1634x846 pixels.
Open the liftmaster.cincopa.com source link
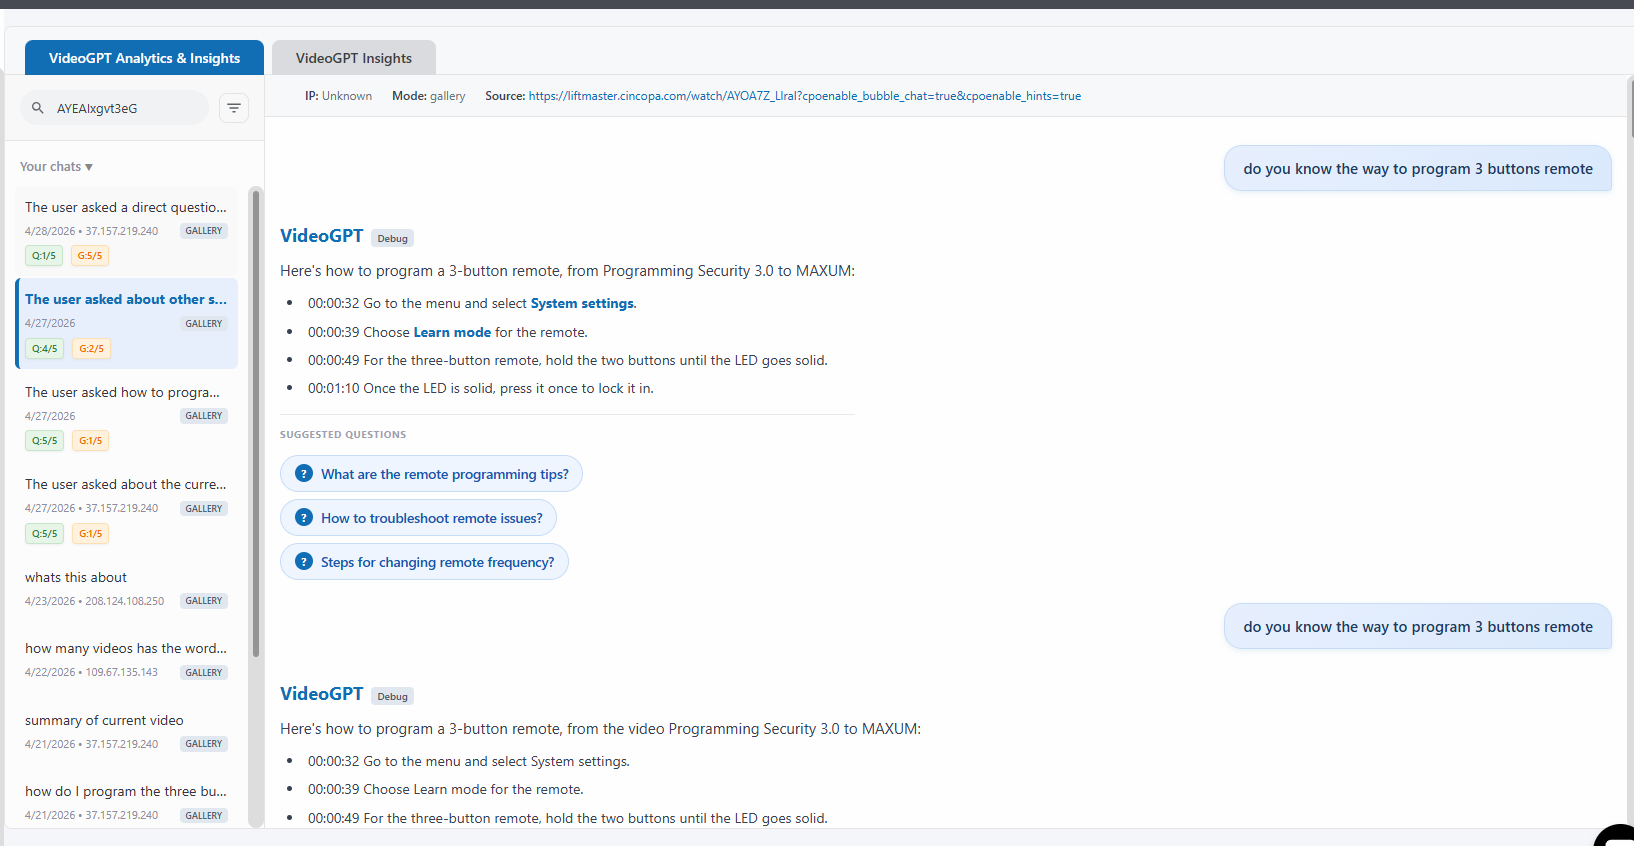tap(805, 96)
